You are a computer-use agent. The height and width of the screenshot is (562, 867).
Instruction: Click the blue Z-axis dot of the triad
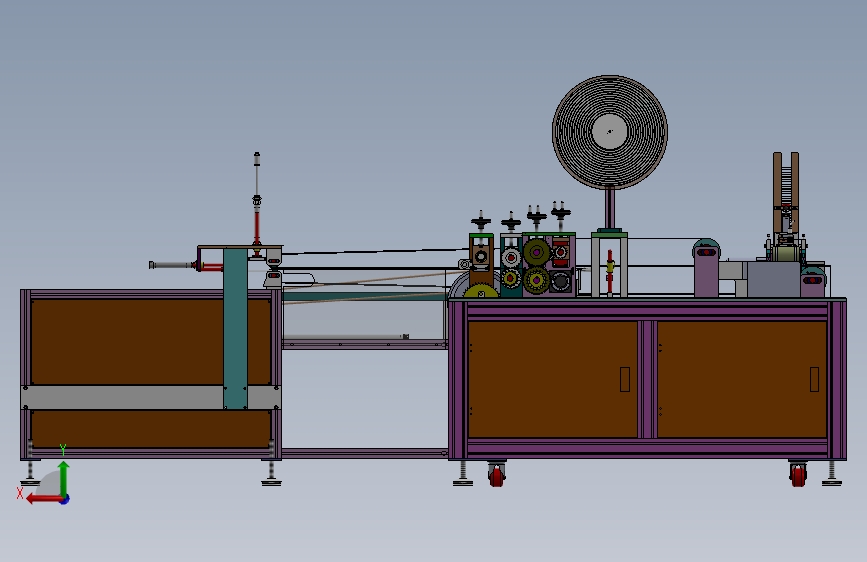click(65, 499)
